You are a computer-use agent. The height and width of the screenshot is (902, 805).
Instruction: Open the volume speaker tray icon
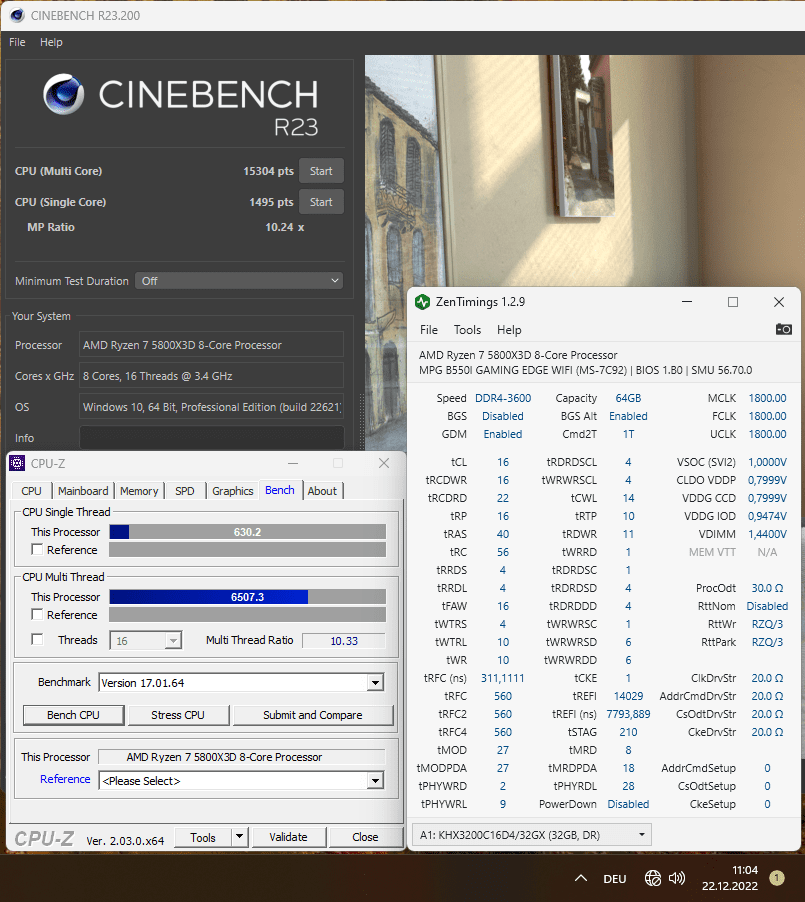(677, 878)
